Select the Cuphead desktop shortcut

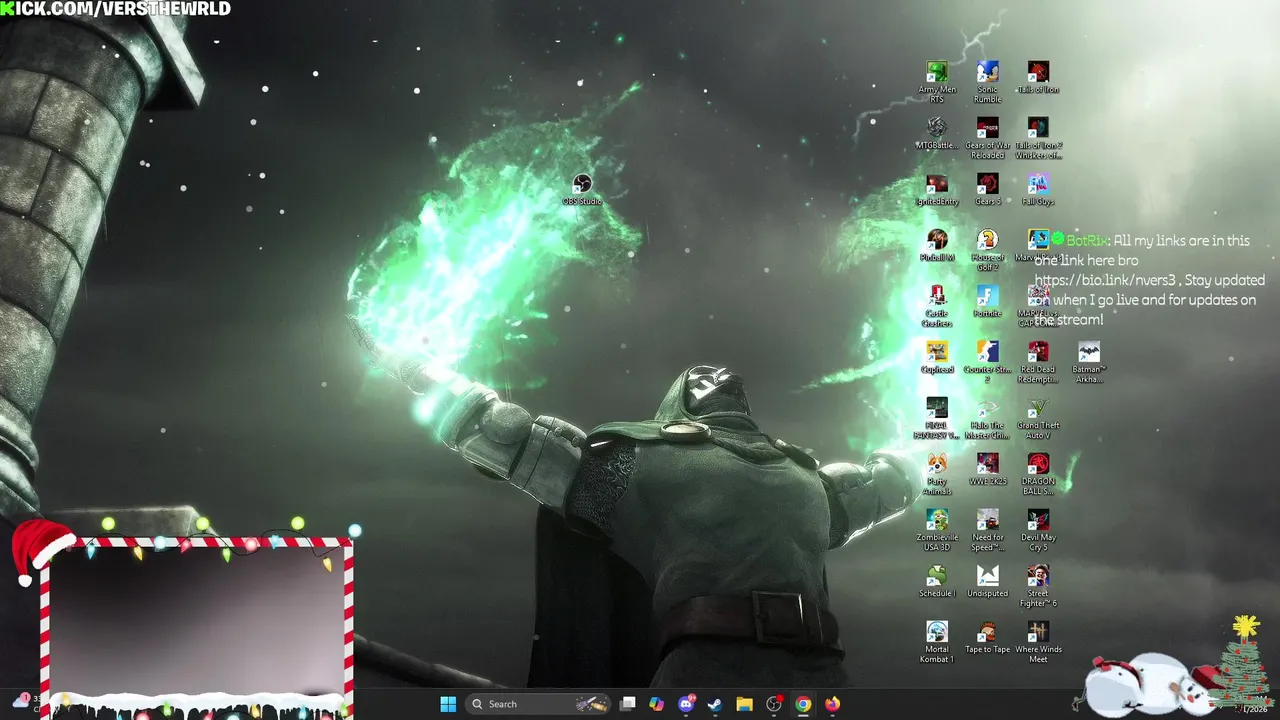point(937,357)
